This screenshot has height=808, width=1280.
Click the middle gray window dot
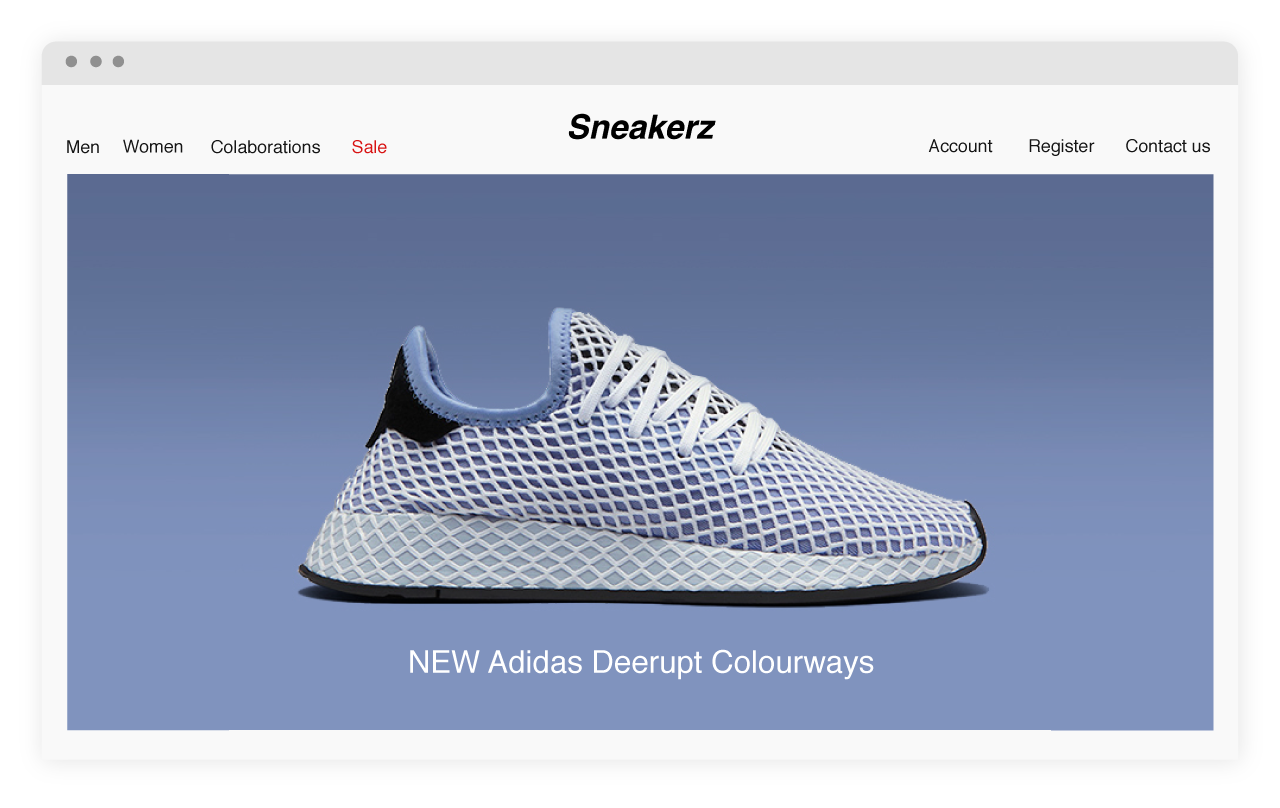(x=95, y=62)
